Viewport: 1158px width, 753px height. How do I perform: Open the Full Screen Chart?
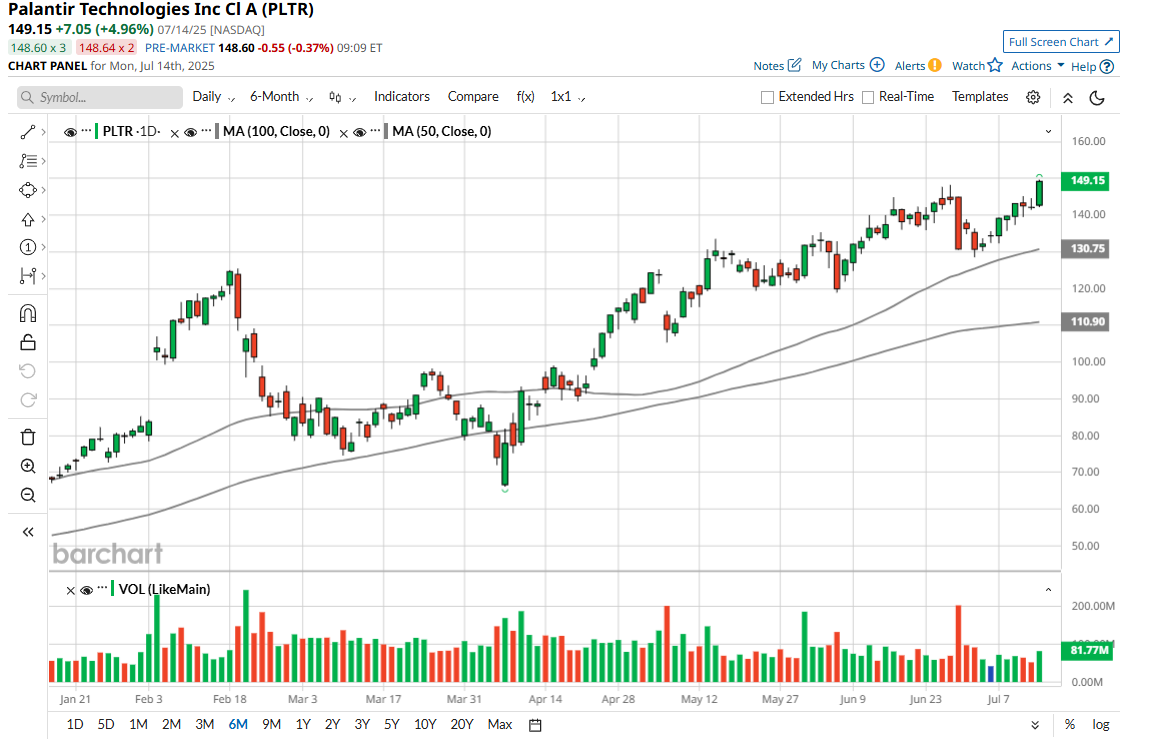[x=1061, y=42]
